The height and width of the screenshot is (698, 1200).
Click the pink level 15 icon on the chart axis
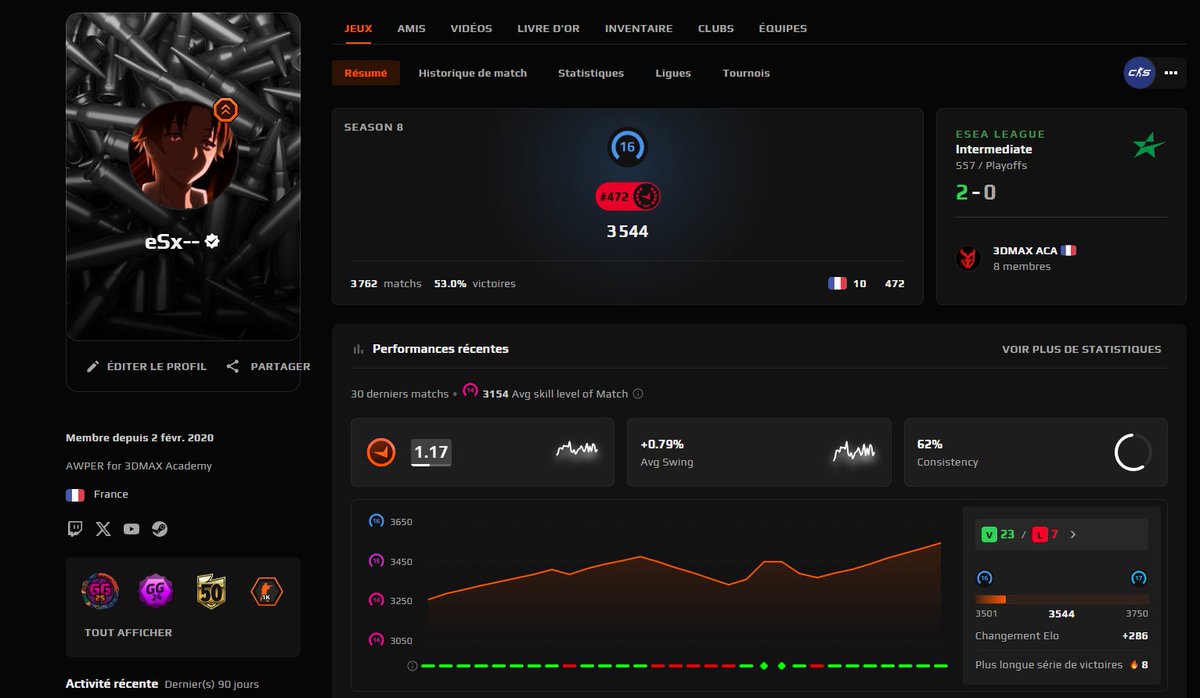pos(376,561)
